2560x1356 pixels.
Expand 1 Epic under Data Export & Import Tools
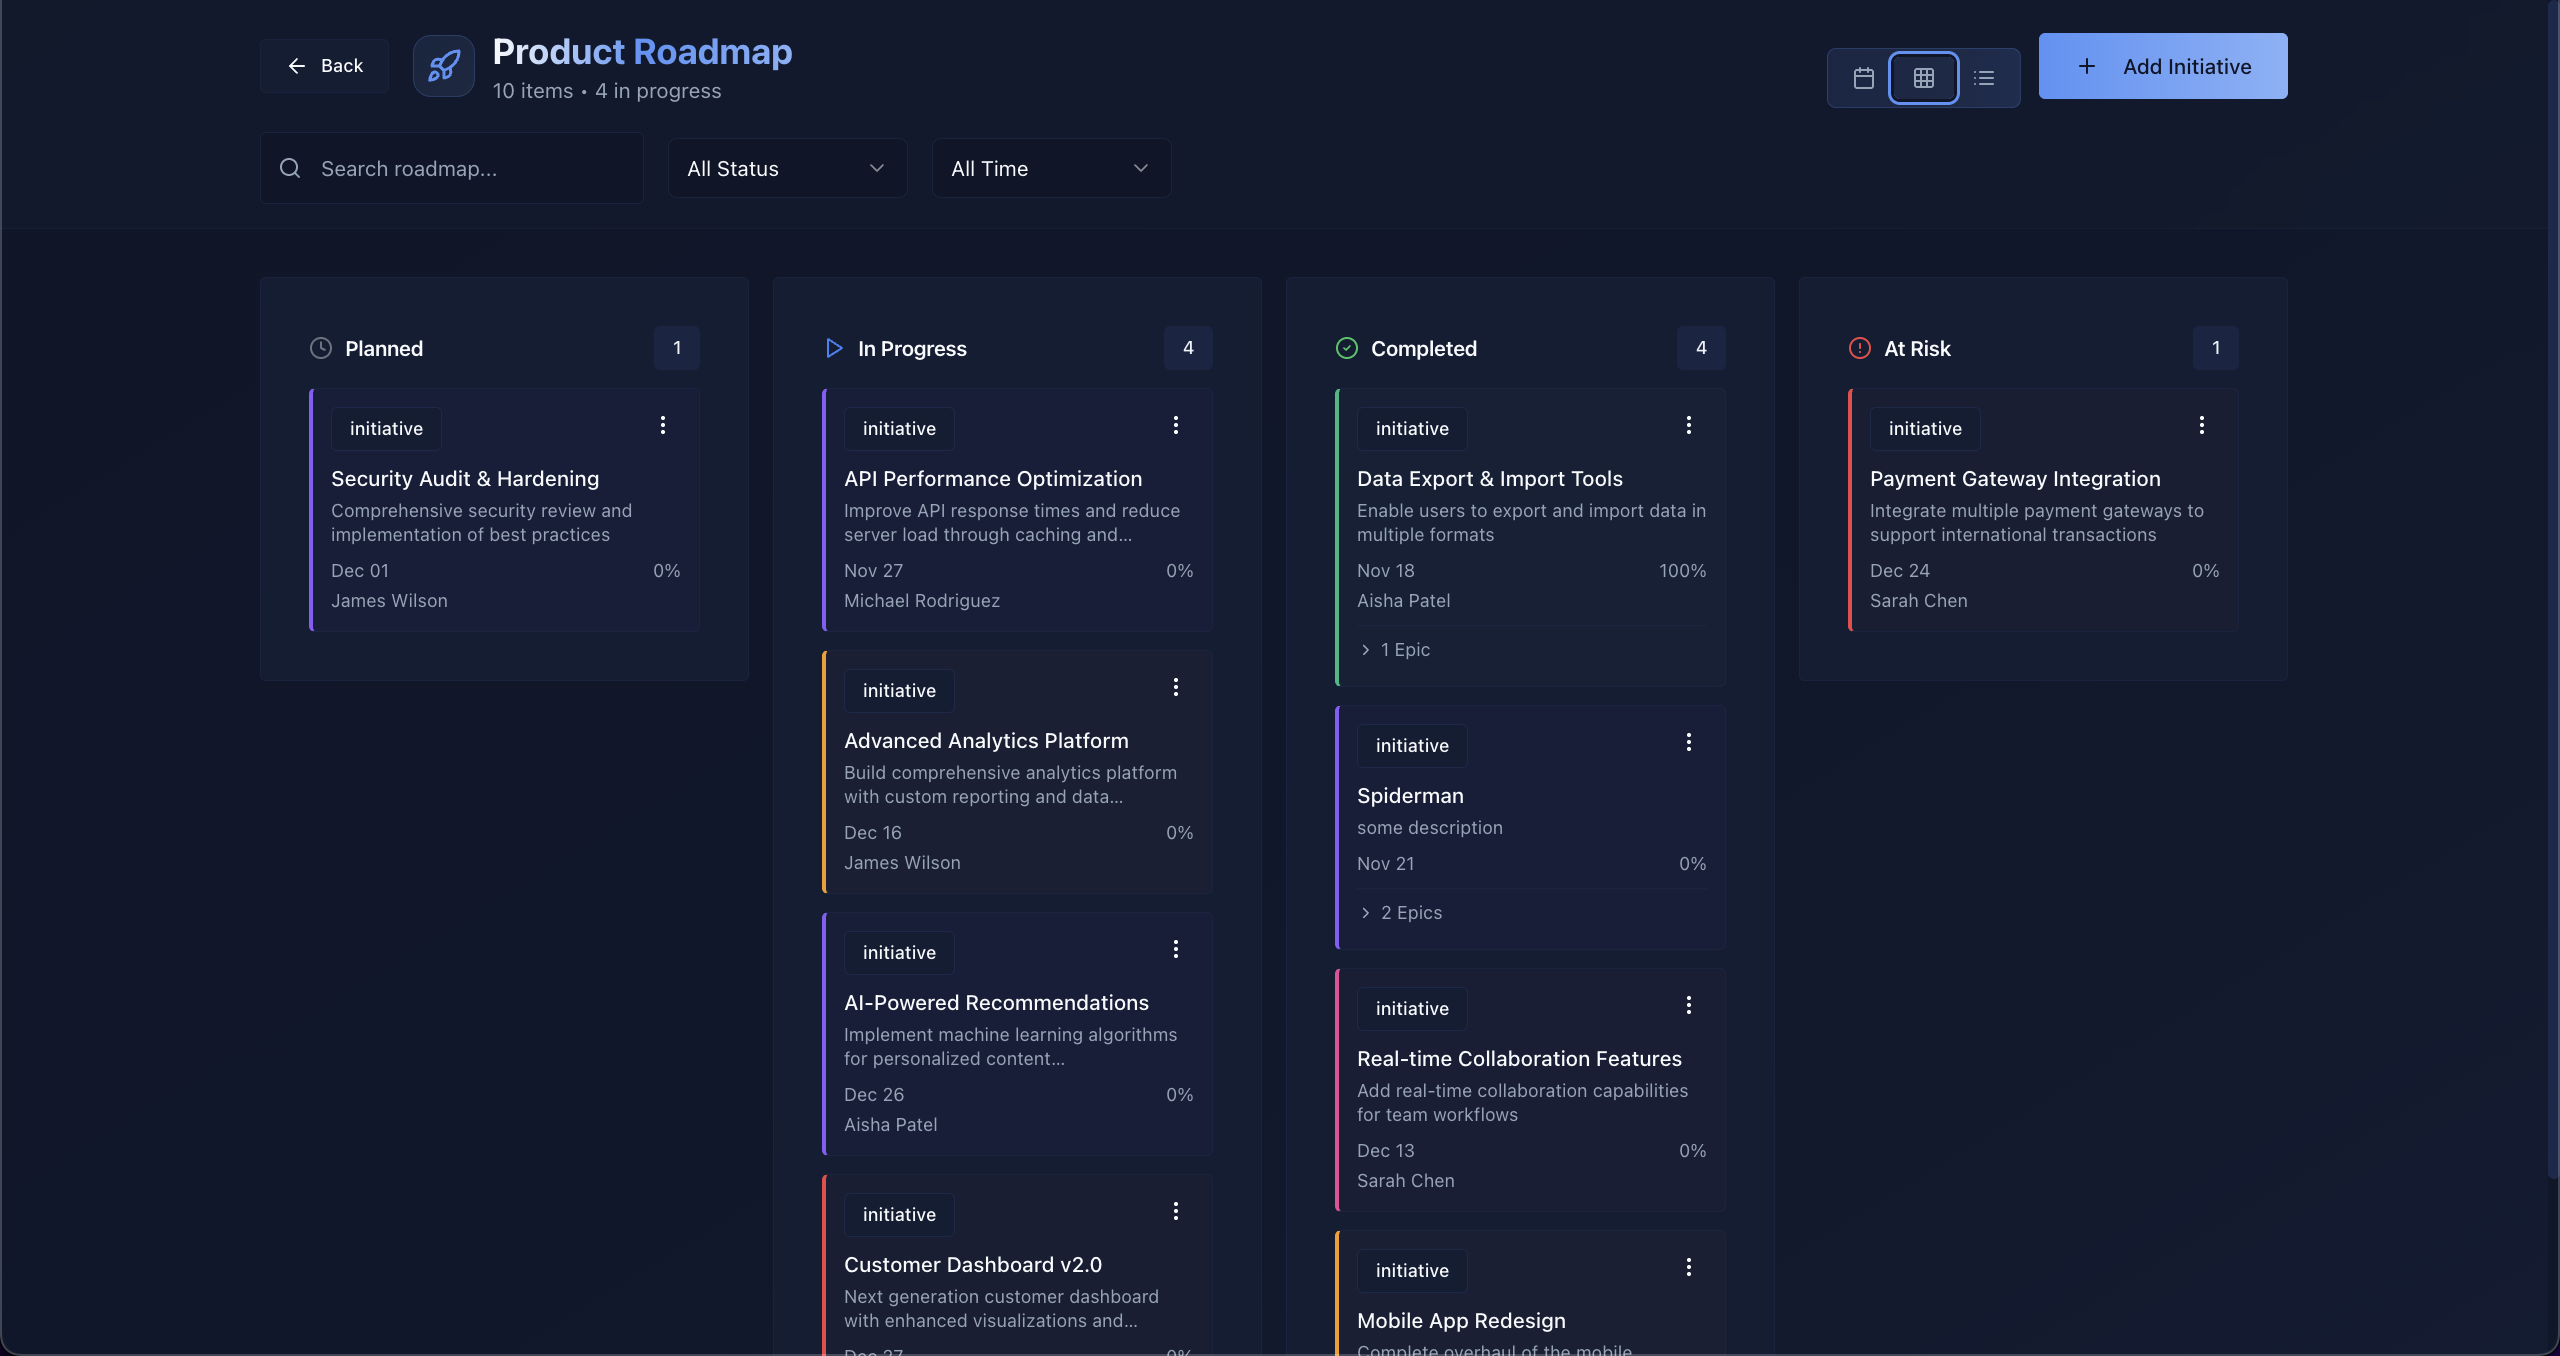(1395, 649)
